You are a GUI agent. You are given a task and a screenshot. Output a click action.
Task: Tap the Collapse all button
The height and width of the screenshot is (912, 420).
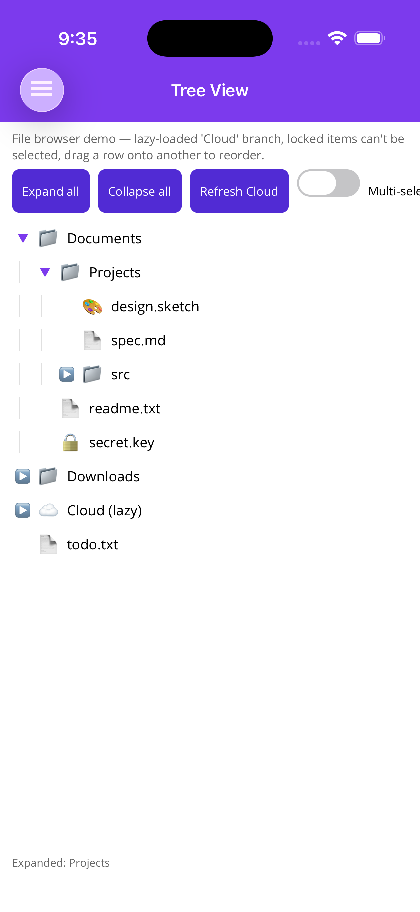click(x=140, y=191)
